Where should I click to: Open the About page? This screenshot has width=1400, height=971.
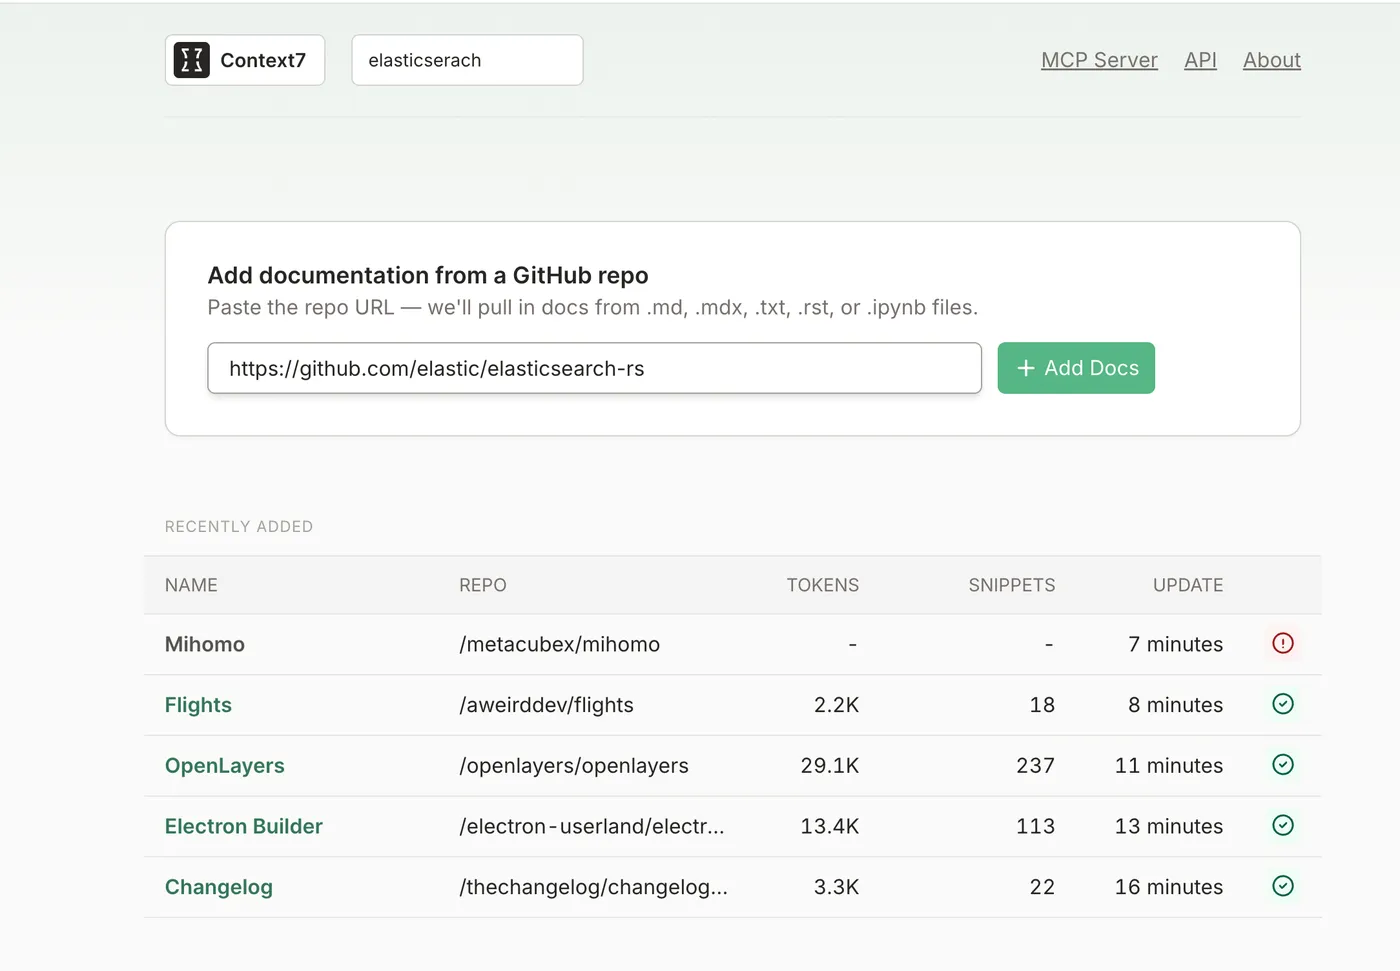point(1271,60)
